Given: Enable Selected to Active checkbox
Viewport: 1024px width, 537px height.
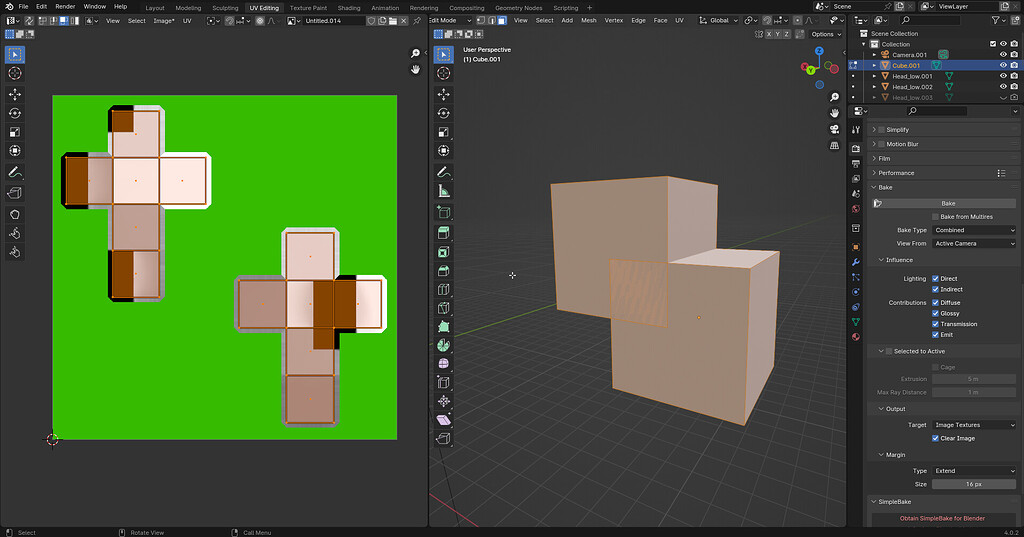Looking at the screenshot, I should [x=888, y=351].
